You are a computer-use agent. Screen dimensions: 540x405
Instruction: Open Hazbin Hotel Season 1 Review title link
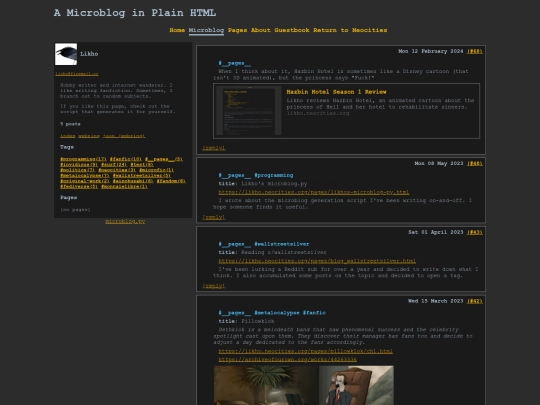[336, 92]
